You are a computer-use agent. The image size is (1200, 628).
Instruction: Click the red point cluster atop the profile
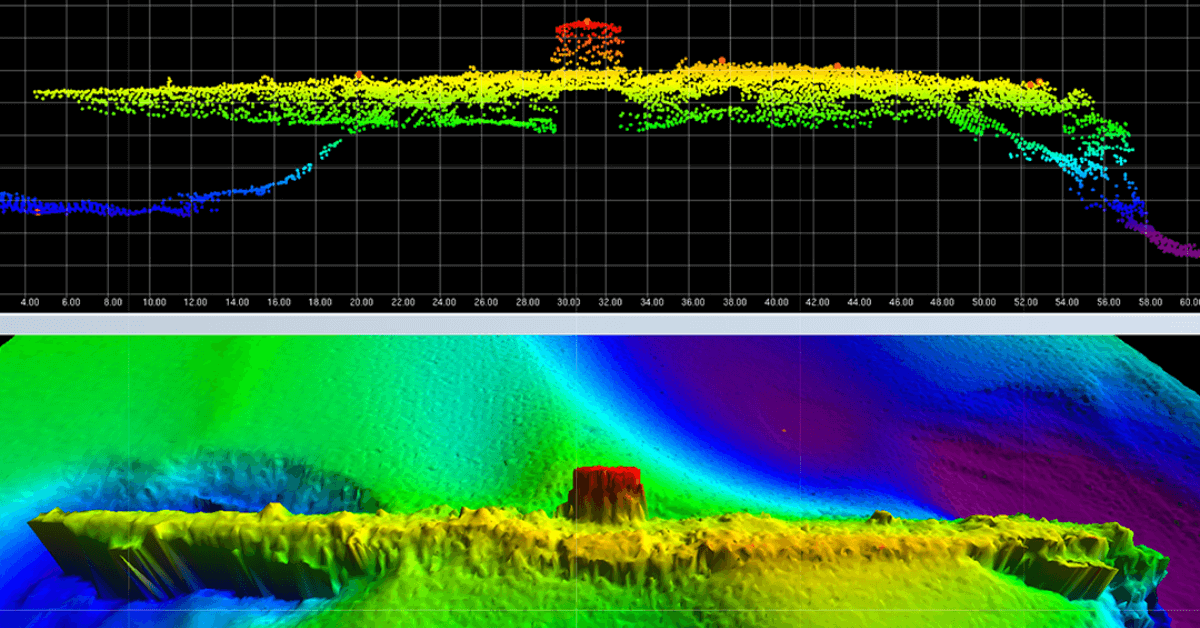586,28
